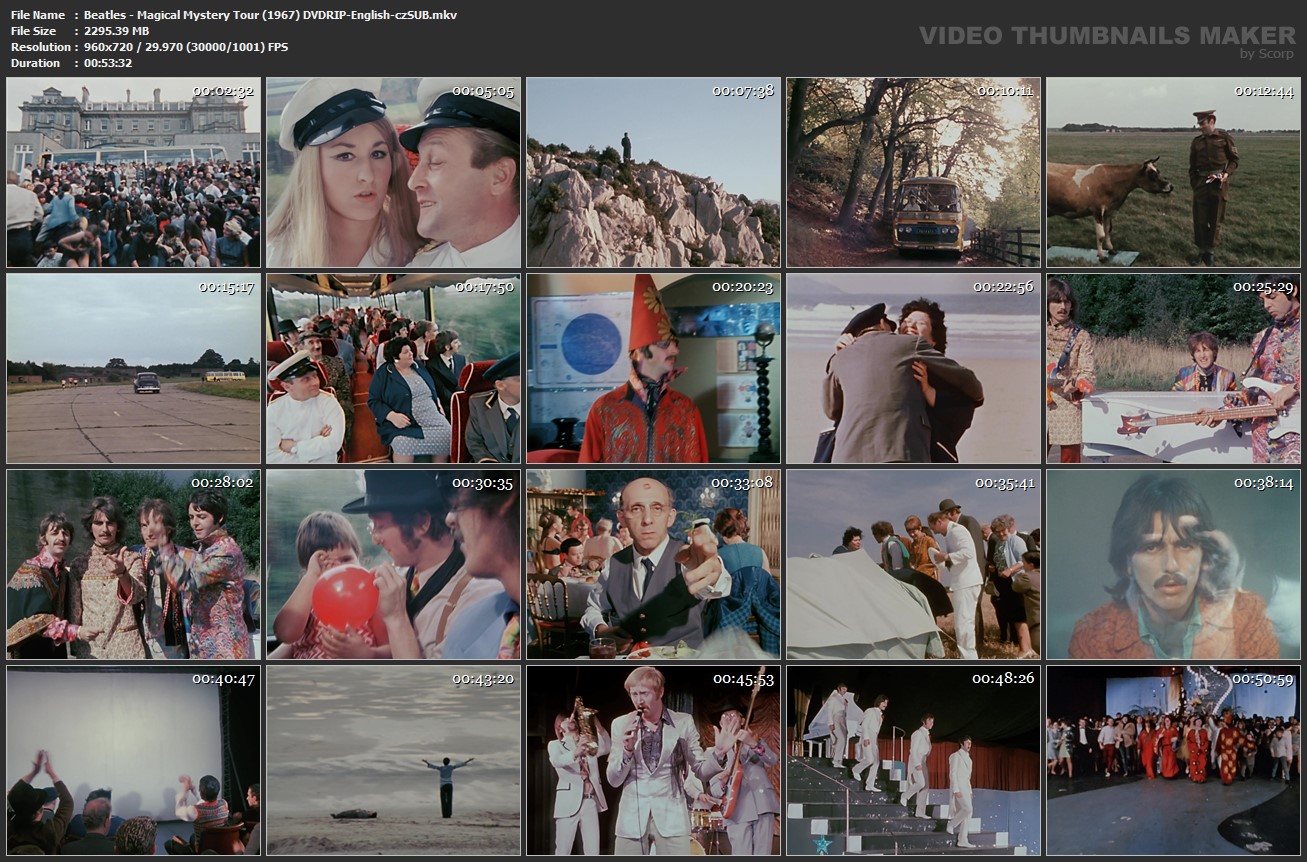The width and height of the screenshot is (1307, 862).
Task: Click the red balloon thumbnail
Action: 393,564
